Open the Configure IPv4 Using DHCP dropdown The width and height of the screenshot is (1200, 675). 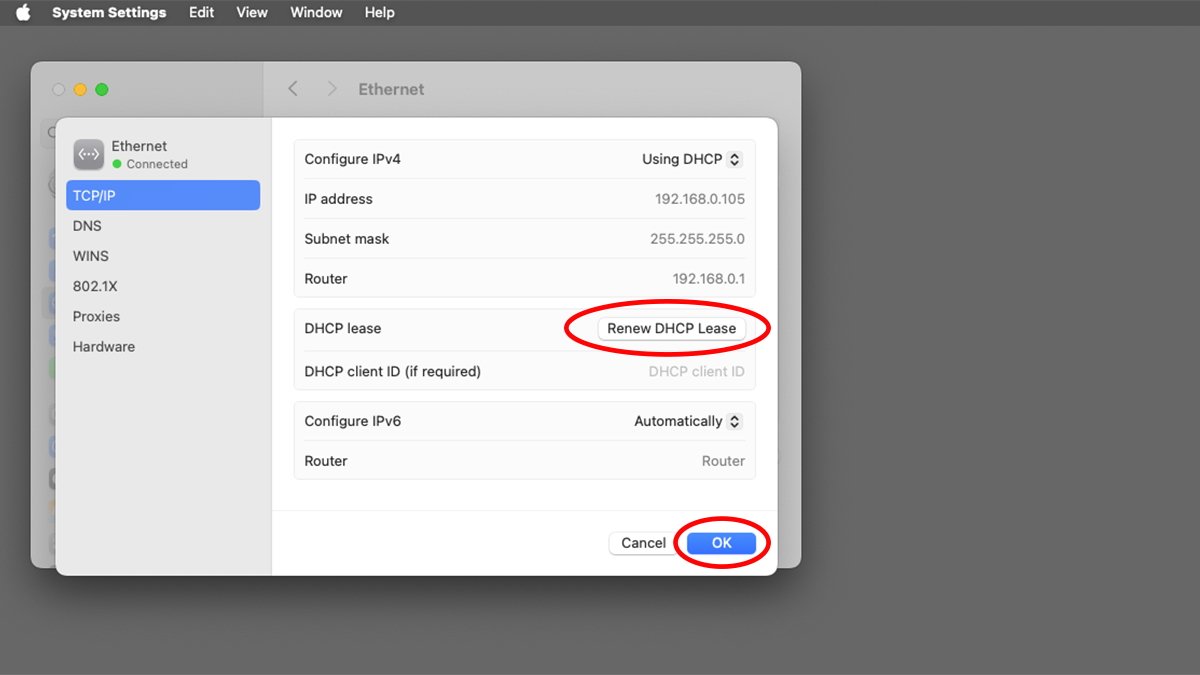pos(692,159)
